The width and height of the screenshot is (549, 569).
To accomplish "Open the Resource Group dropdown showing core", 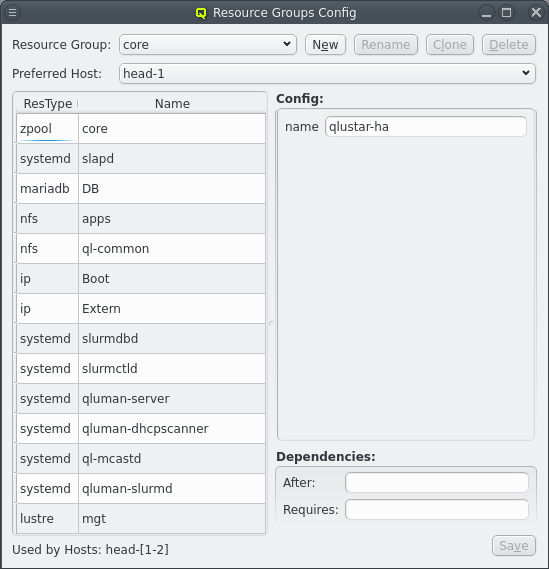I will [208, 45].
